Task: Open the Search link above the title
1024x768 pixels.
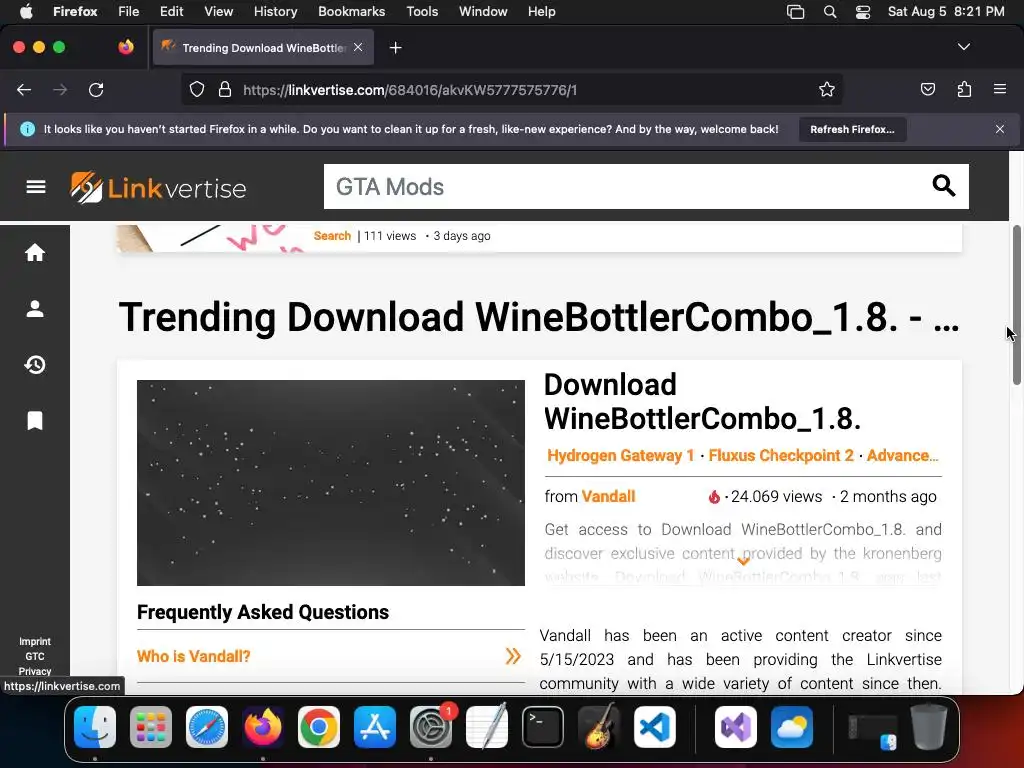Action: coord(332,236)
